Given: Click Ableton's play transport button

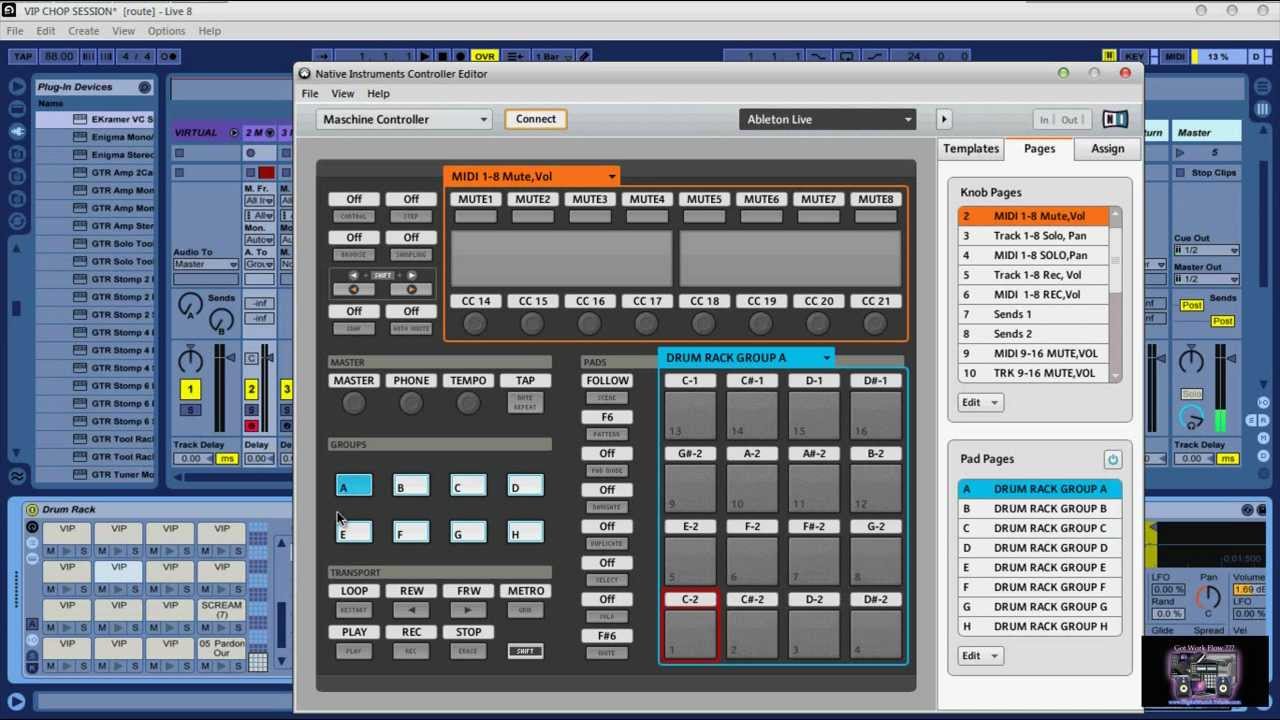Looking at the screenshot, I should pos(425,57).
